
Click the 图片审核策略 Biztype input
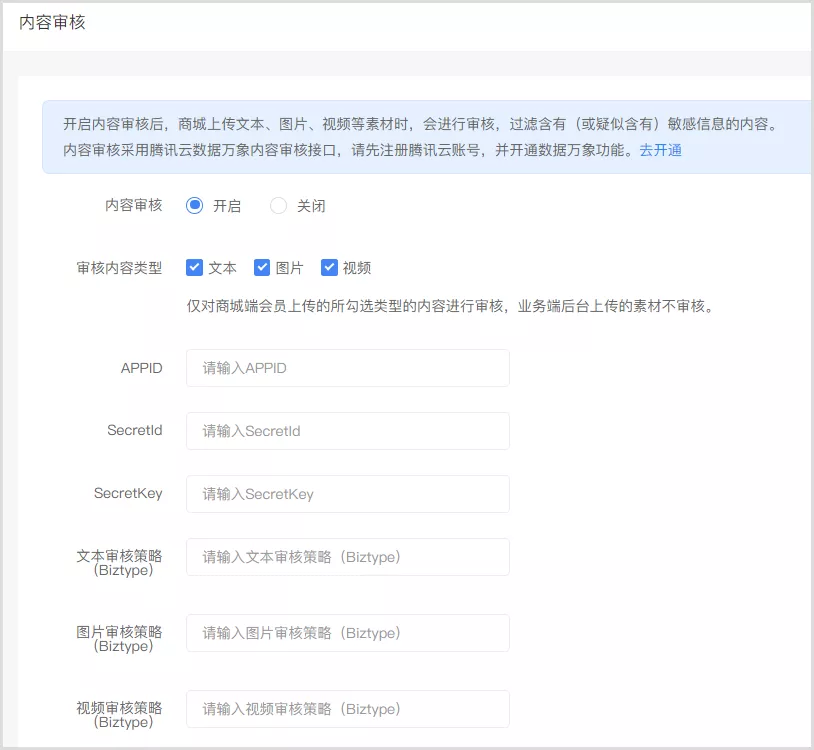coord(348,633)
